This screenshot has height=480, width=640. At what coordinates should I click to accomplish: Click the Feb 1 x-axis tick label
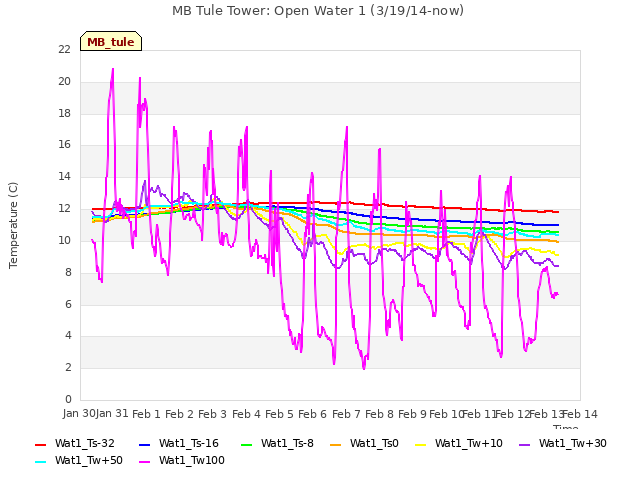(x=146, y=414)
